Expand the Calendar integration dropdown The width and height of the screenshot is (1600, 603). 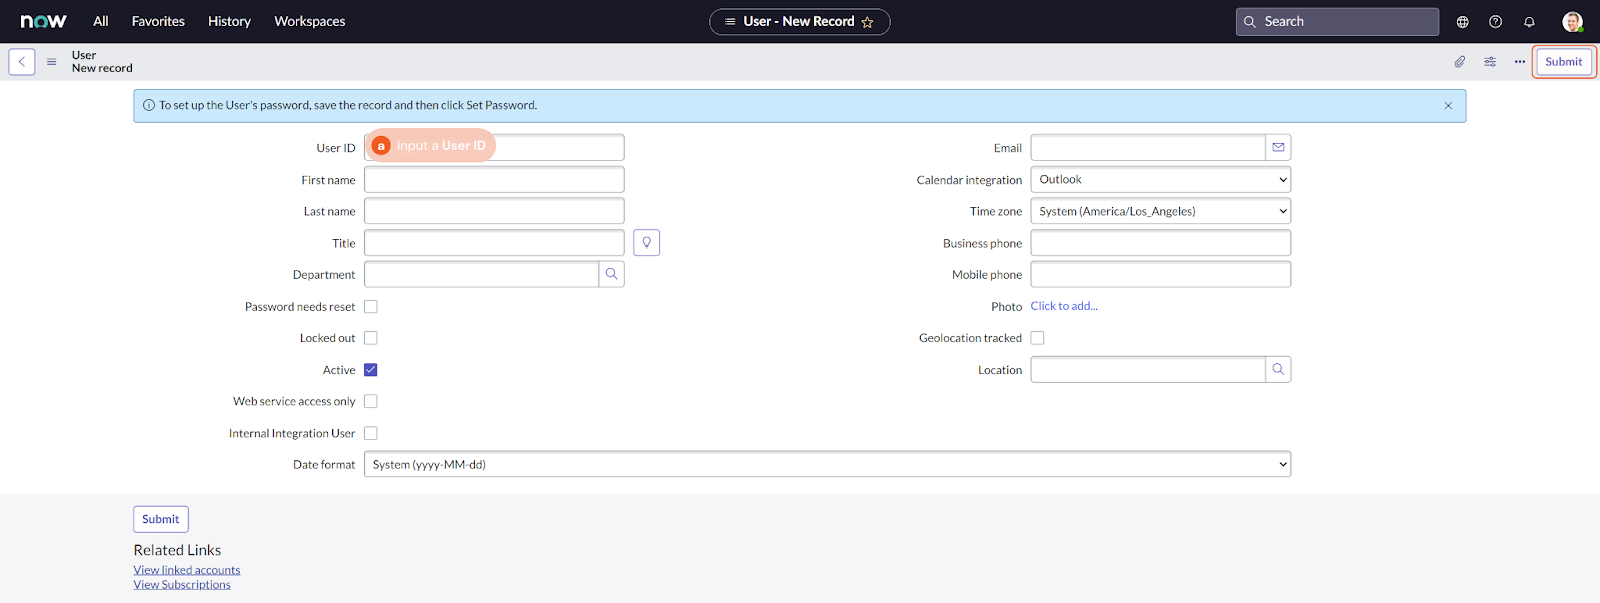[x=1160, y=180]
